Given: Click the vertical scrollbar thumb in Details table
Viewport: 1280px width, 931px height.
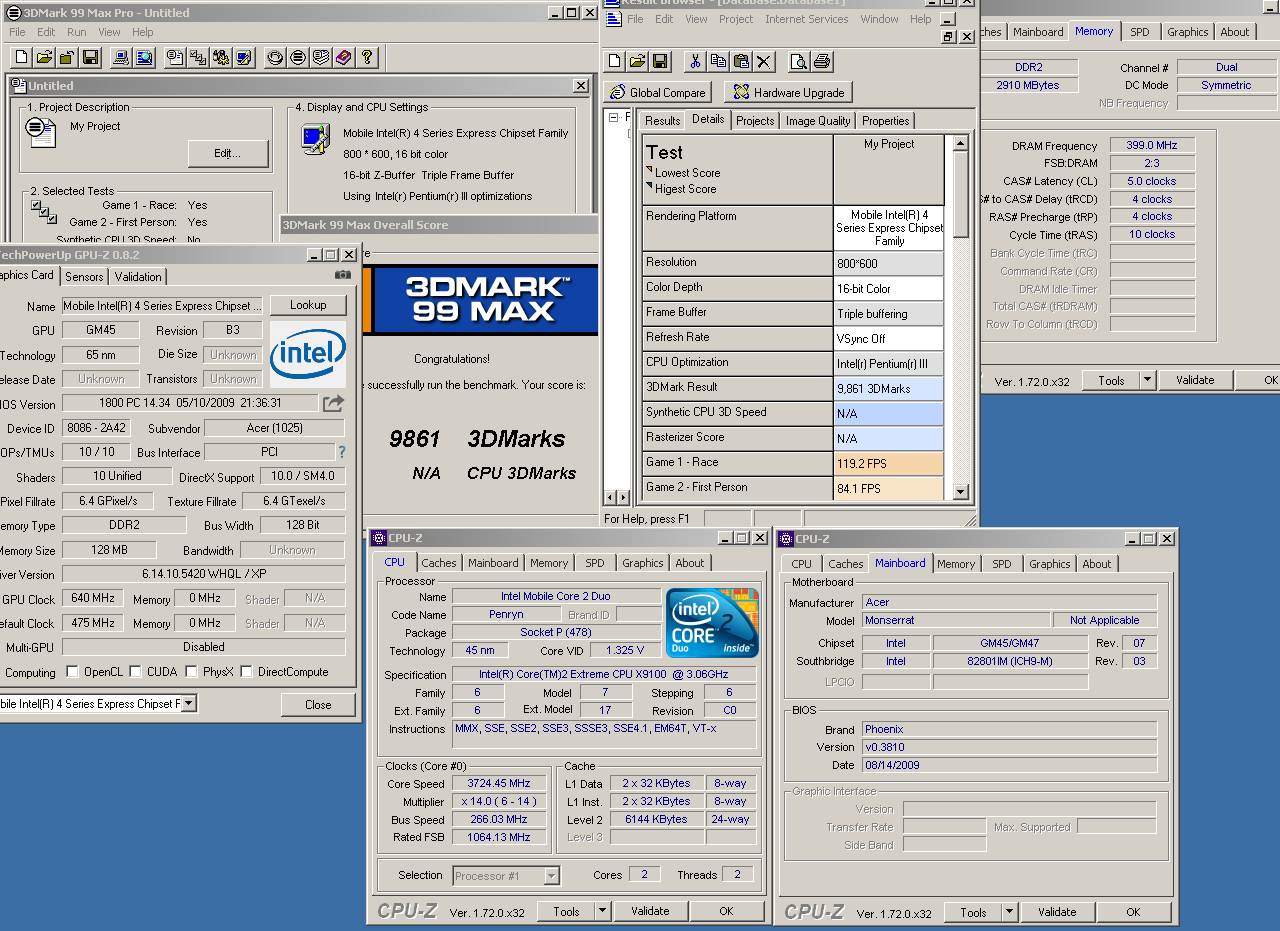Looking at the screenshot, I should click(960, 195).
